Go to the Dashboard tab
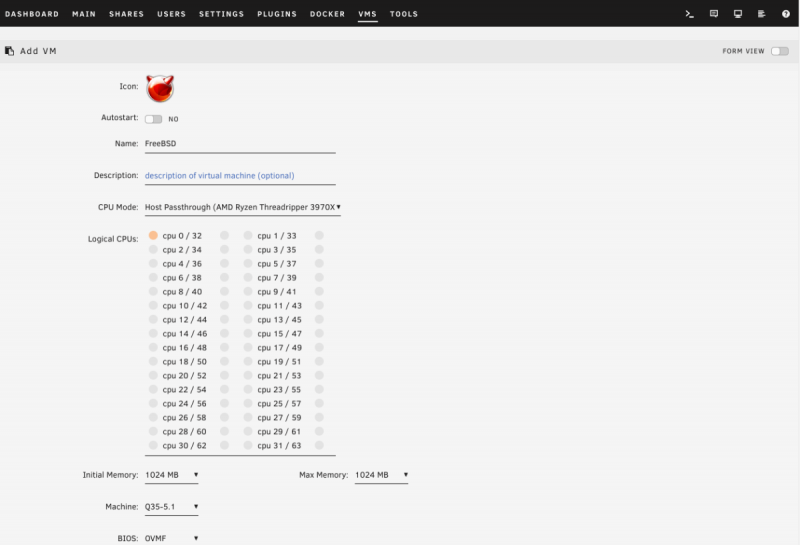Image resolution: width=800 pixels, height=545 pixels. point(32,14)
